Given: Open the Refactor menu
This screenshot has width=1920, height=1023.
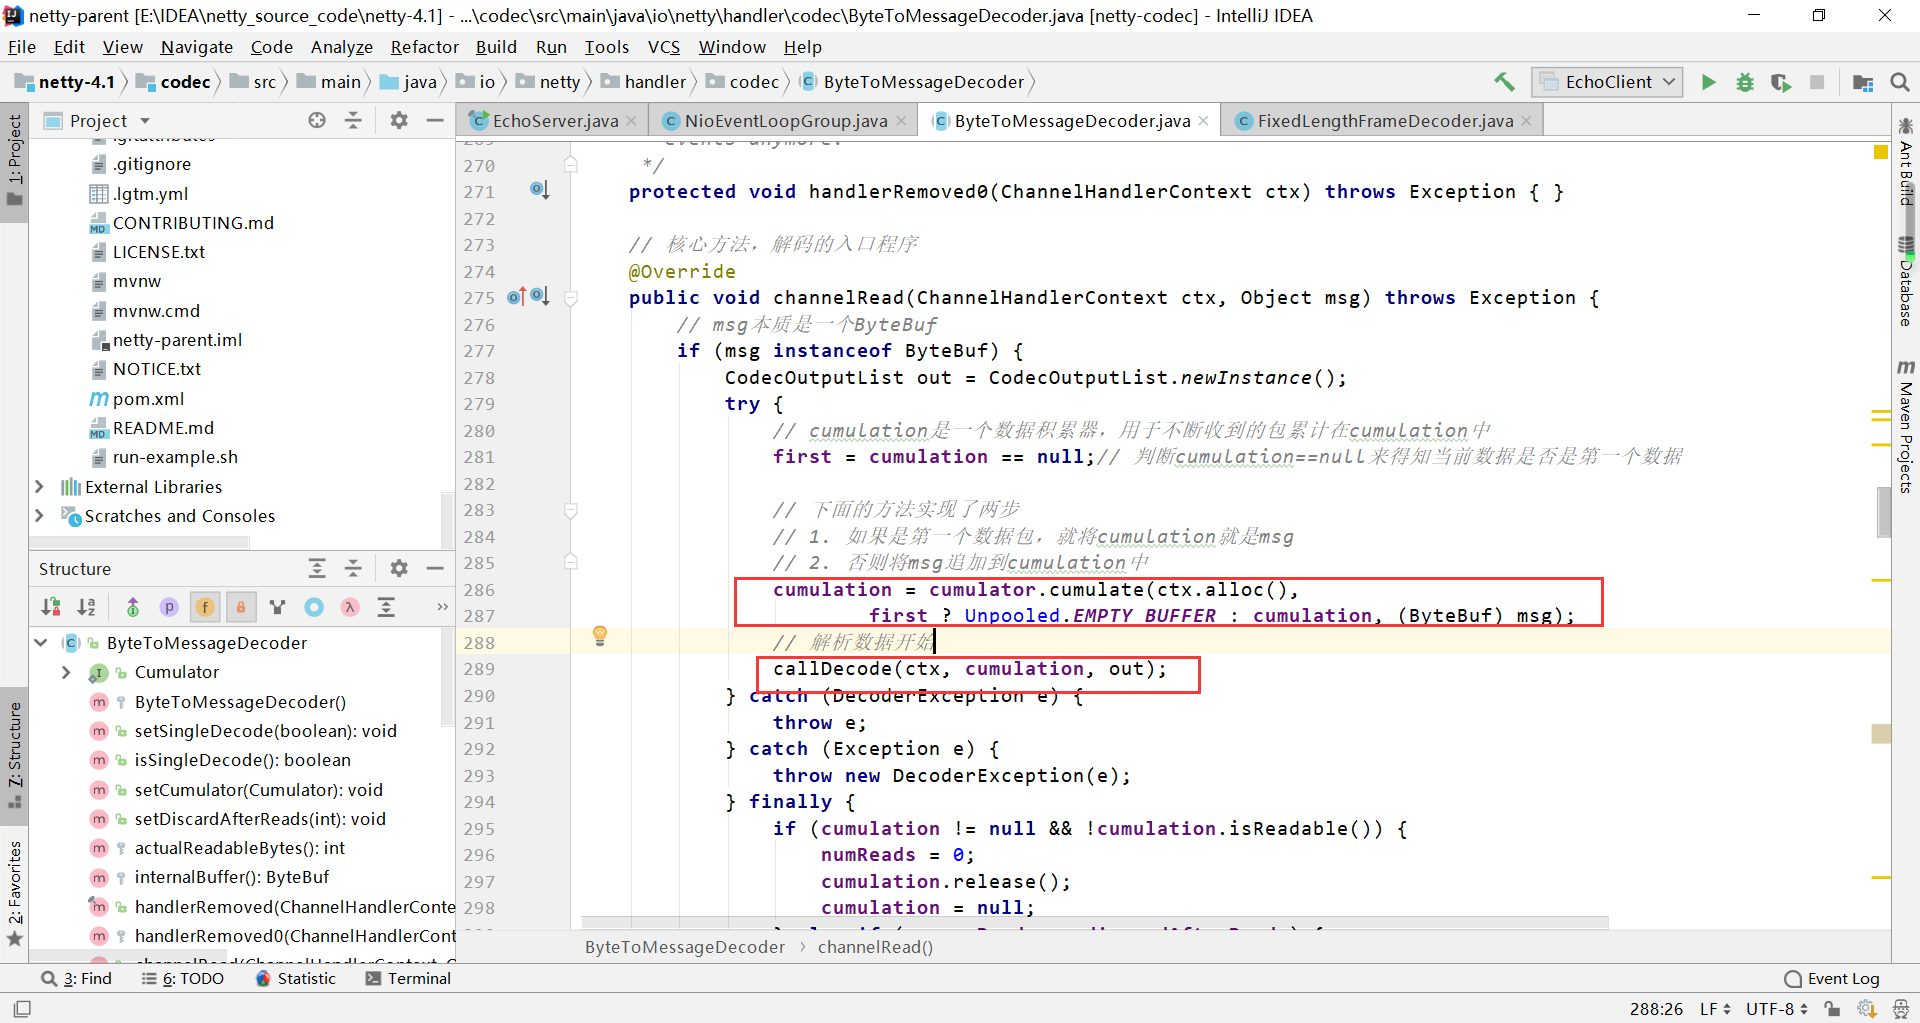Looking at the screenshot, I should pos(425,47).
